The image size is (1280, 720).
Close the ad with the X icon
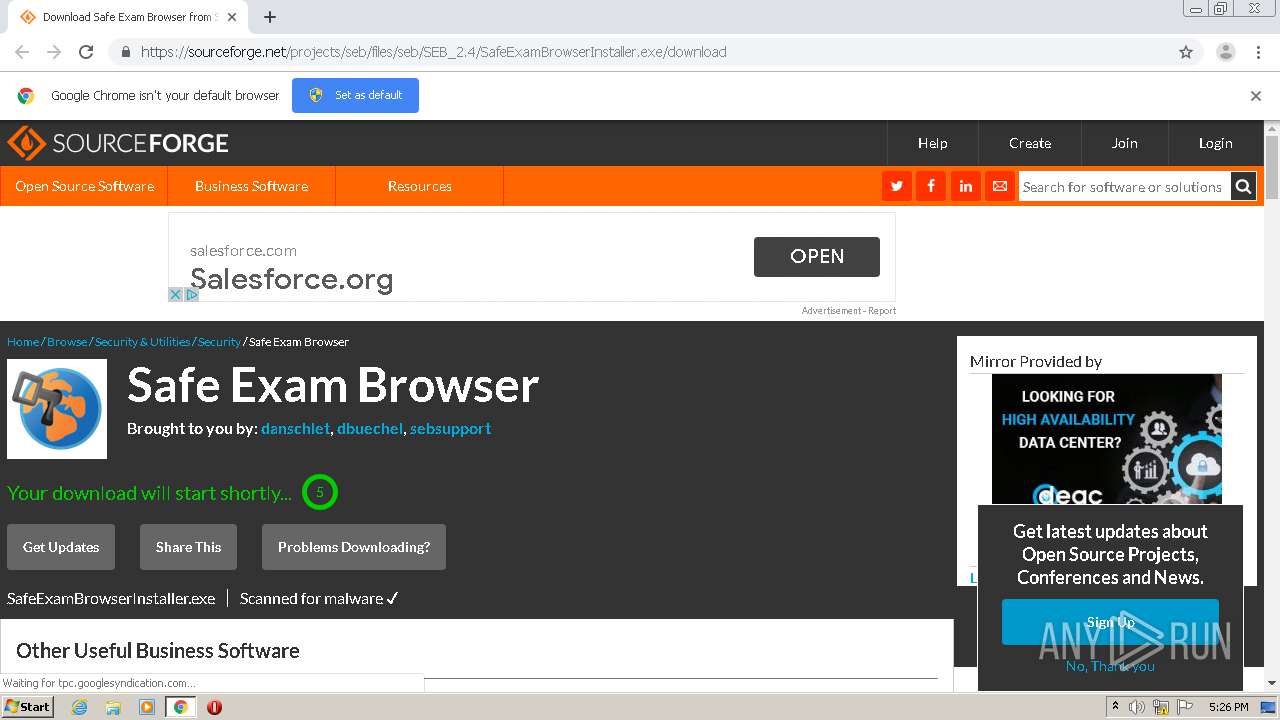[175, 294]
